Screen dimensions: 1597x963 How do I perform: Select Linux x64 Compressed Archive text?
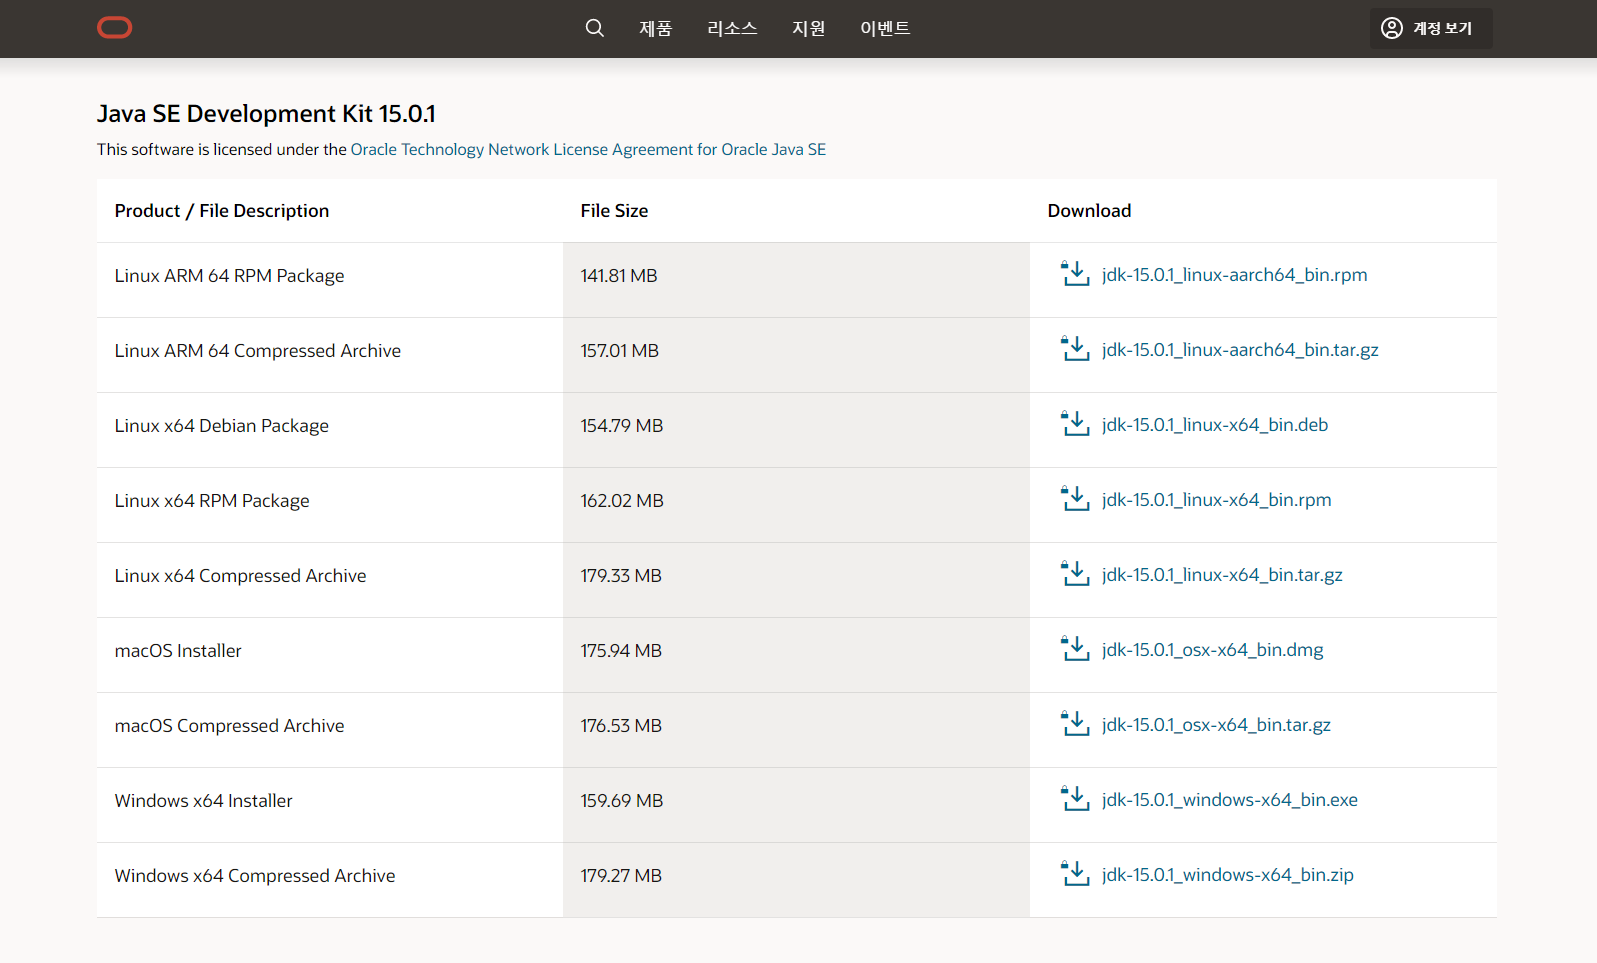240,576
